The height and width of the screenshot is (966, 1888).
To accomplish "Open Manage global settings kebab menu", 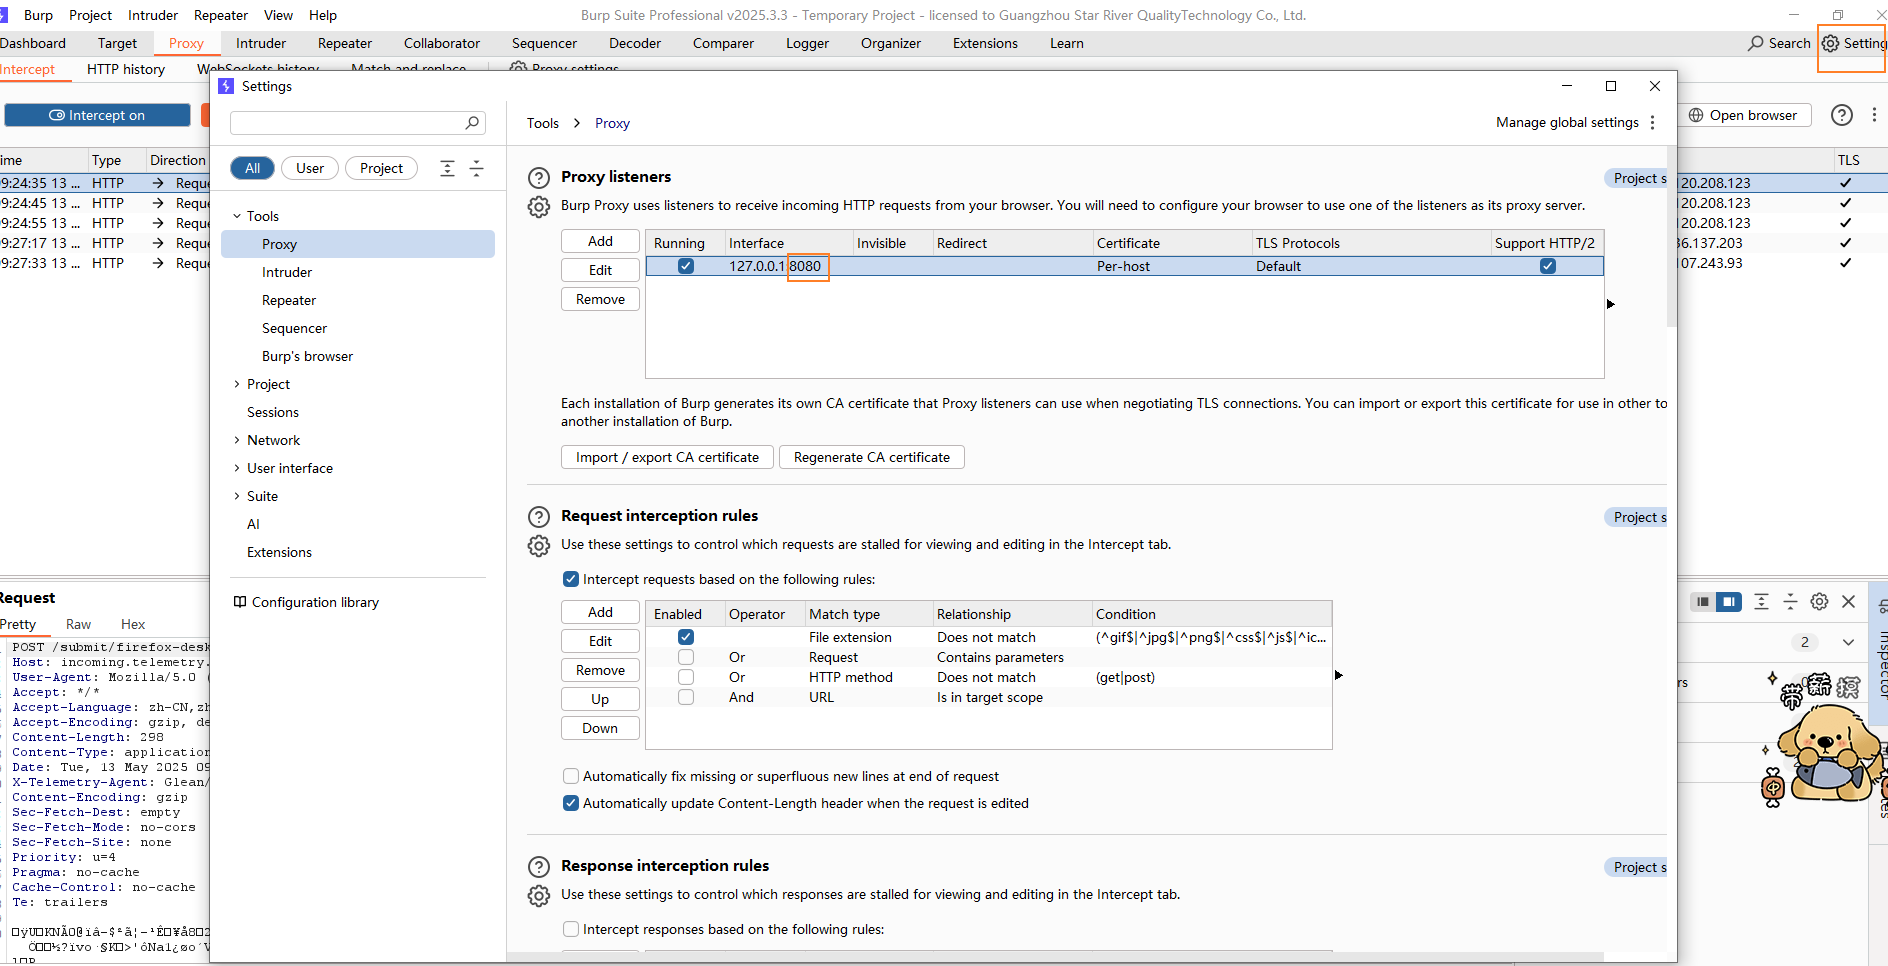I will click(x=1653, y=123).
